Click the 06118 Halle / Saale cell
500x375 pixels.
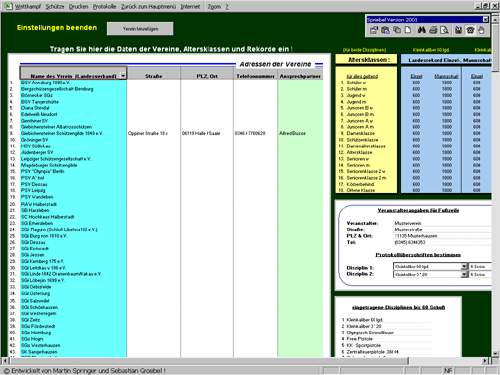coord(207,133)
